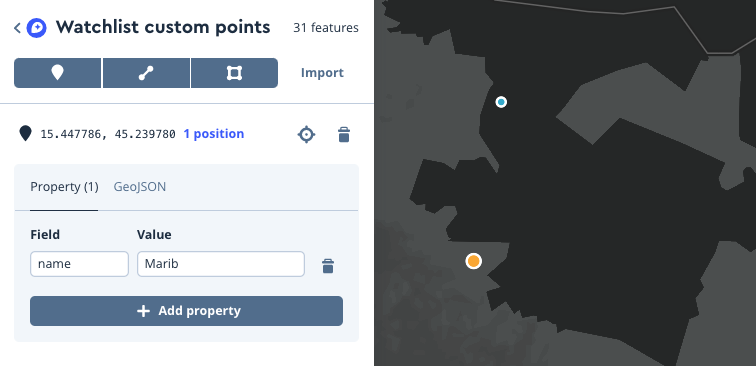Select the draw line tool

(146, 73)
